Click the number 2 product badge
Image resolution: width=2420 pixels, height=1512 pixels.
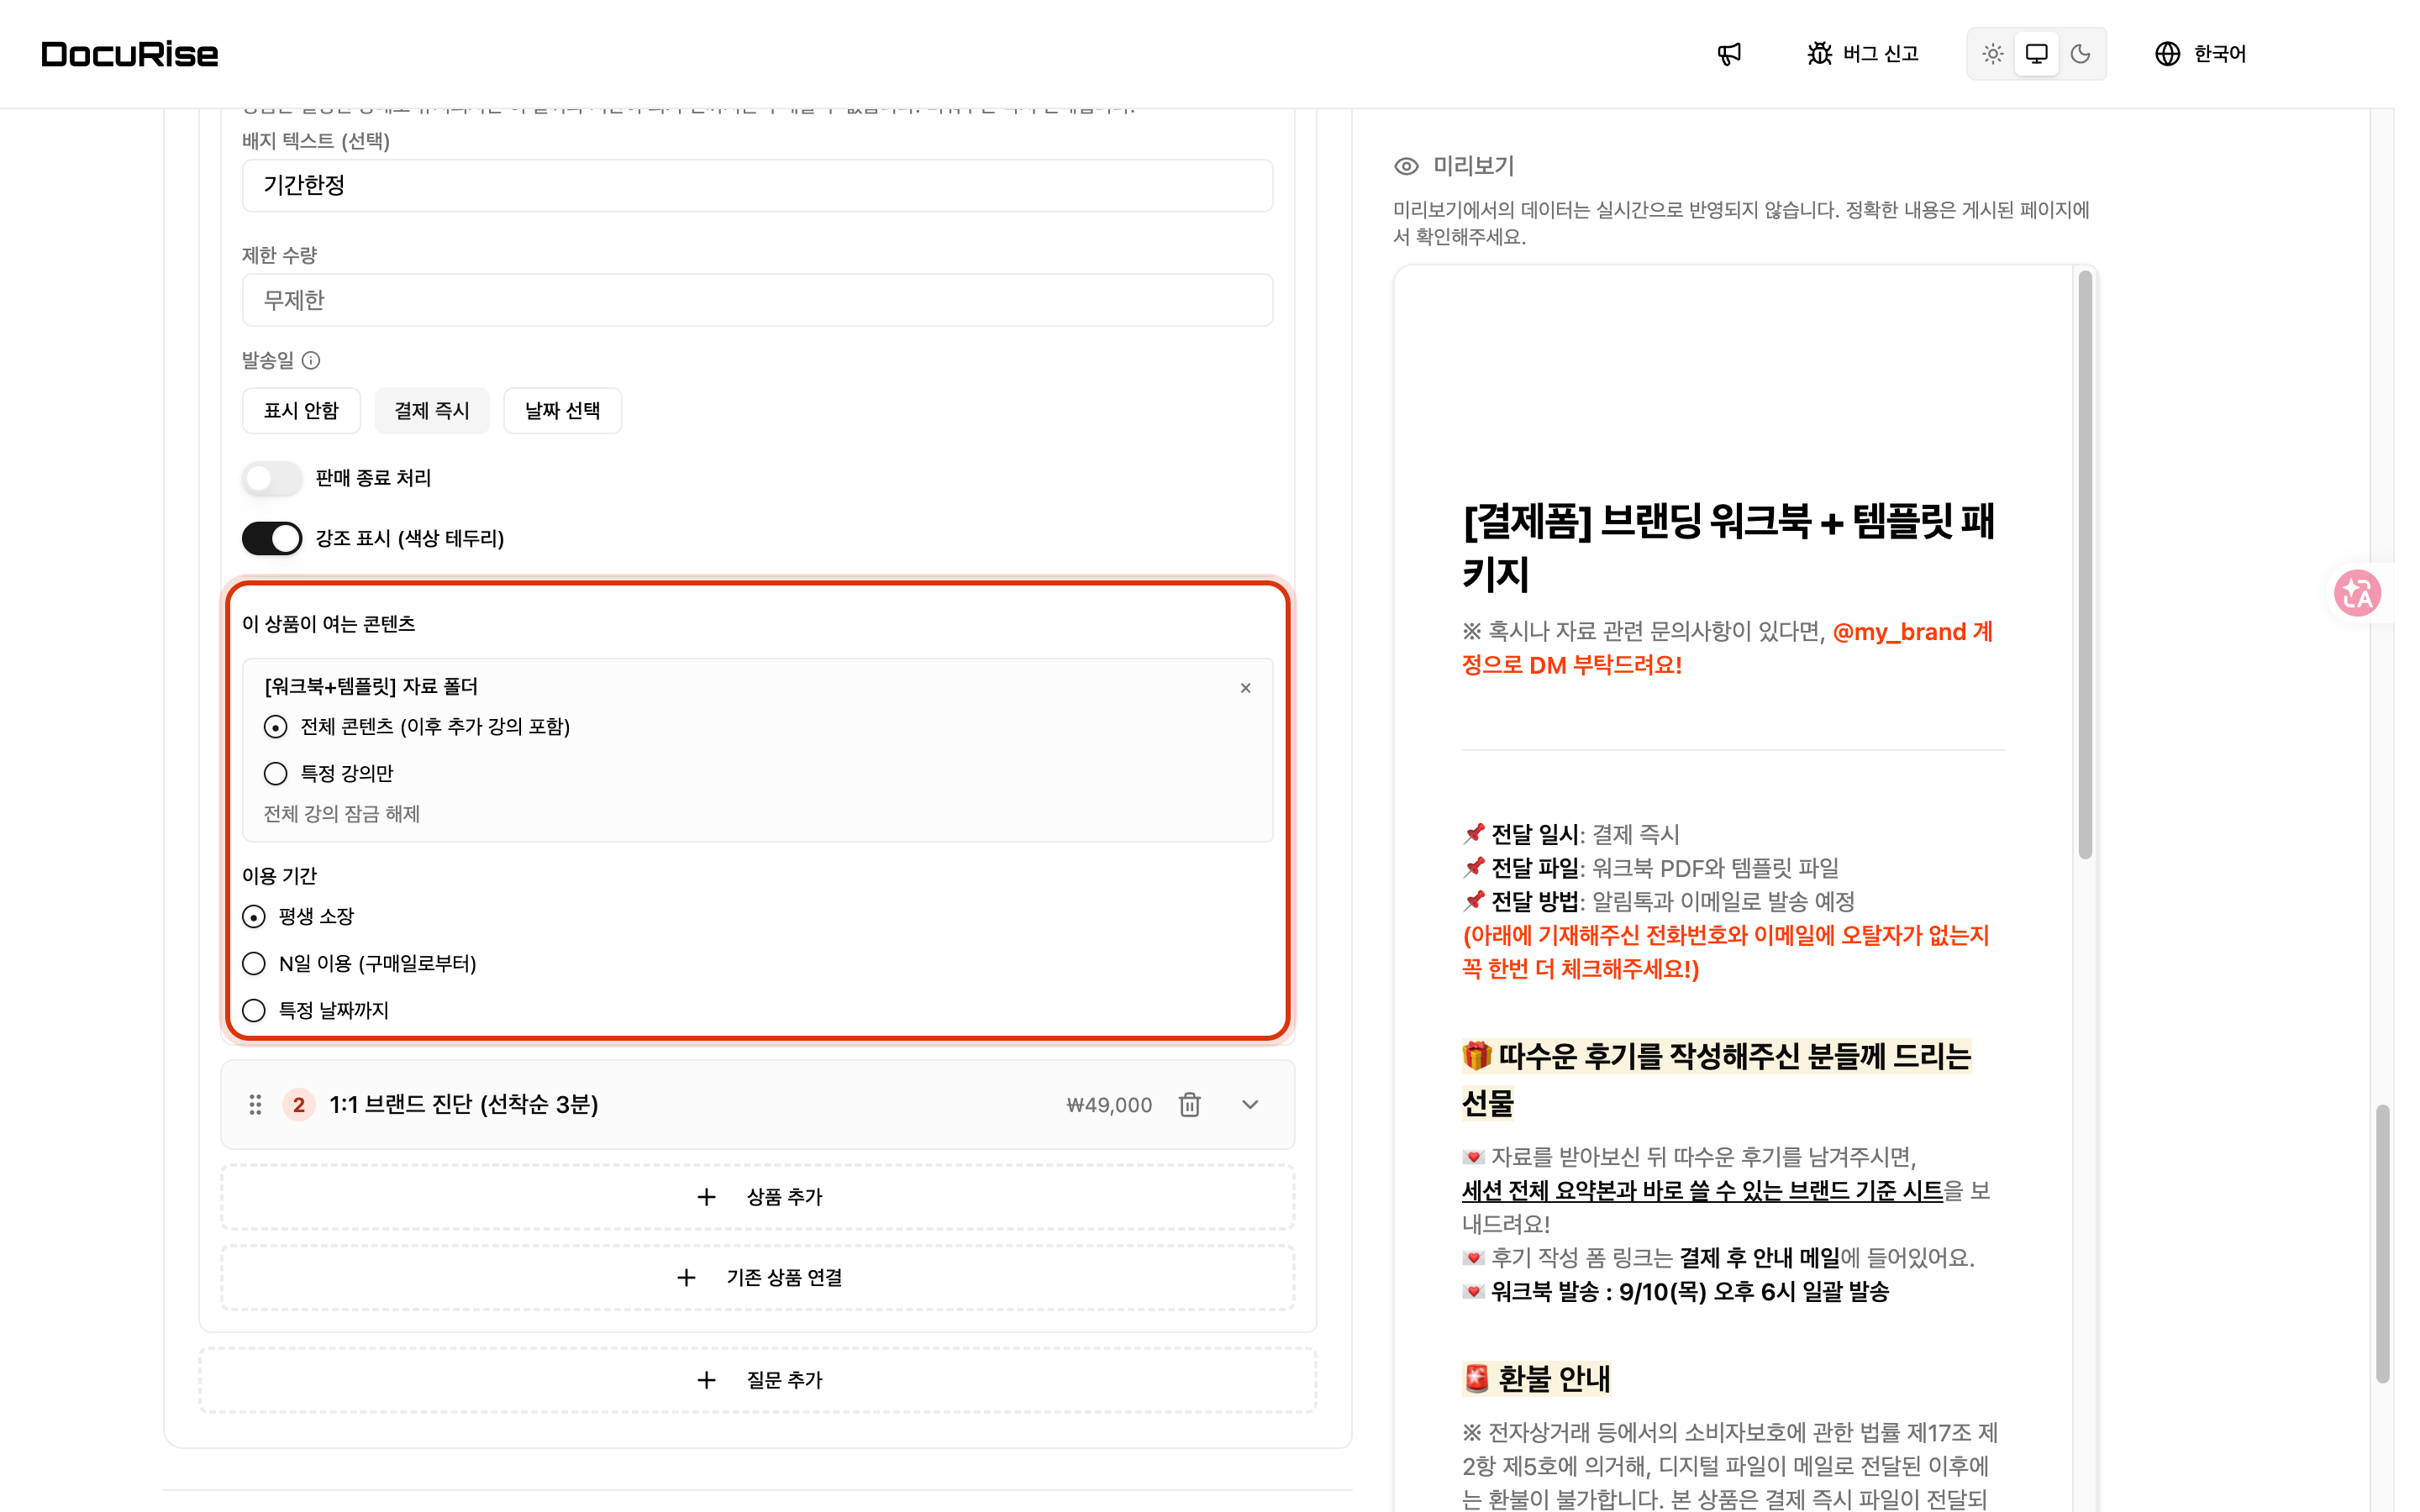298,1105
